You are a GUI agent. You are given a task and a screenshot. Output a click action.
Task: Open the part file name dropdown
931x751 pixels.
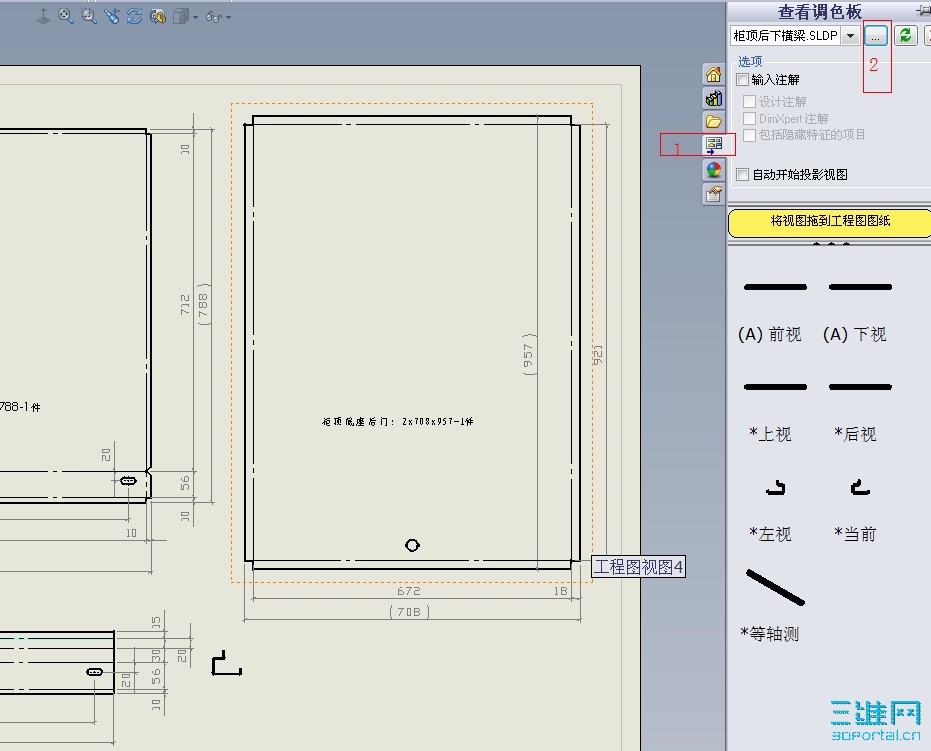click(851, 36)
